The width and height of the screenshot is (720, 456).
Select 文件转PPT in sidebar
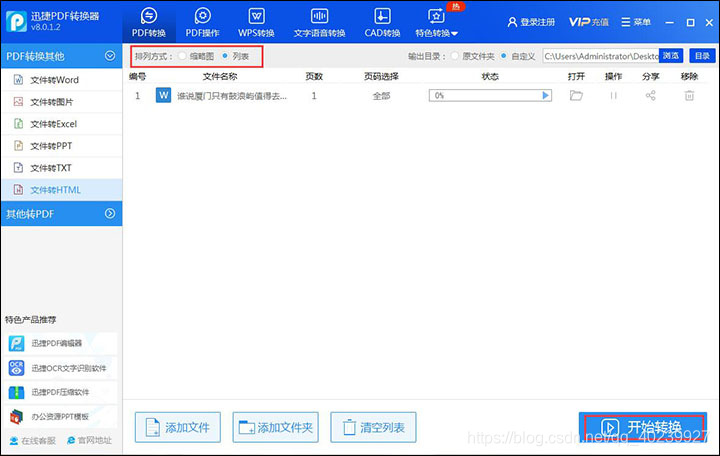(62, 146)
